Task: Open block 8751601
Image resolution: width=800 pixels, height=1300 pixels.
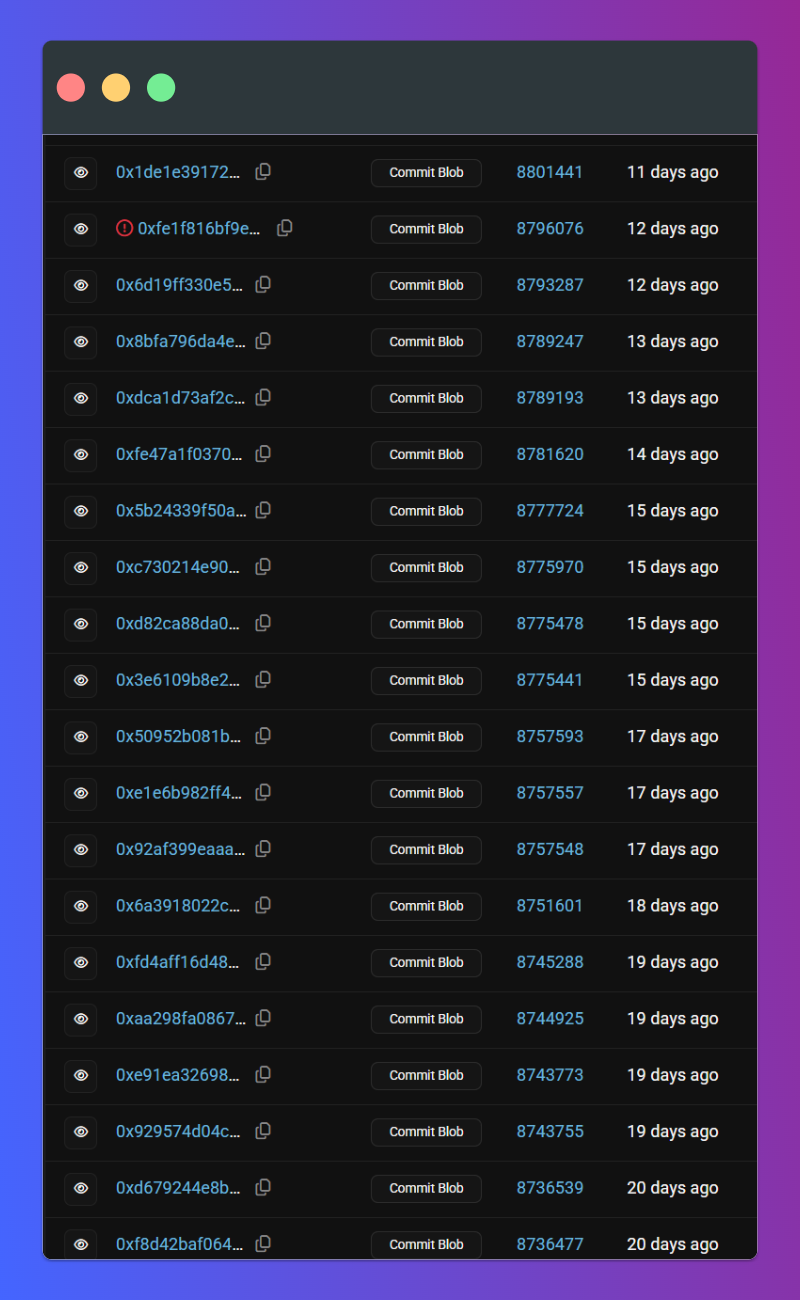Action: (x=550, y=906)
